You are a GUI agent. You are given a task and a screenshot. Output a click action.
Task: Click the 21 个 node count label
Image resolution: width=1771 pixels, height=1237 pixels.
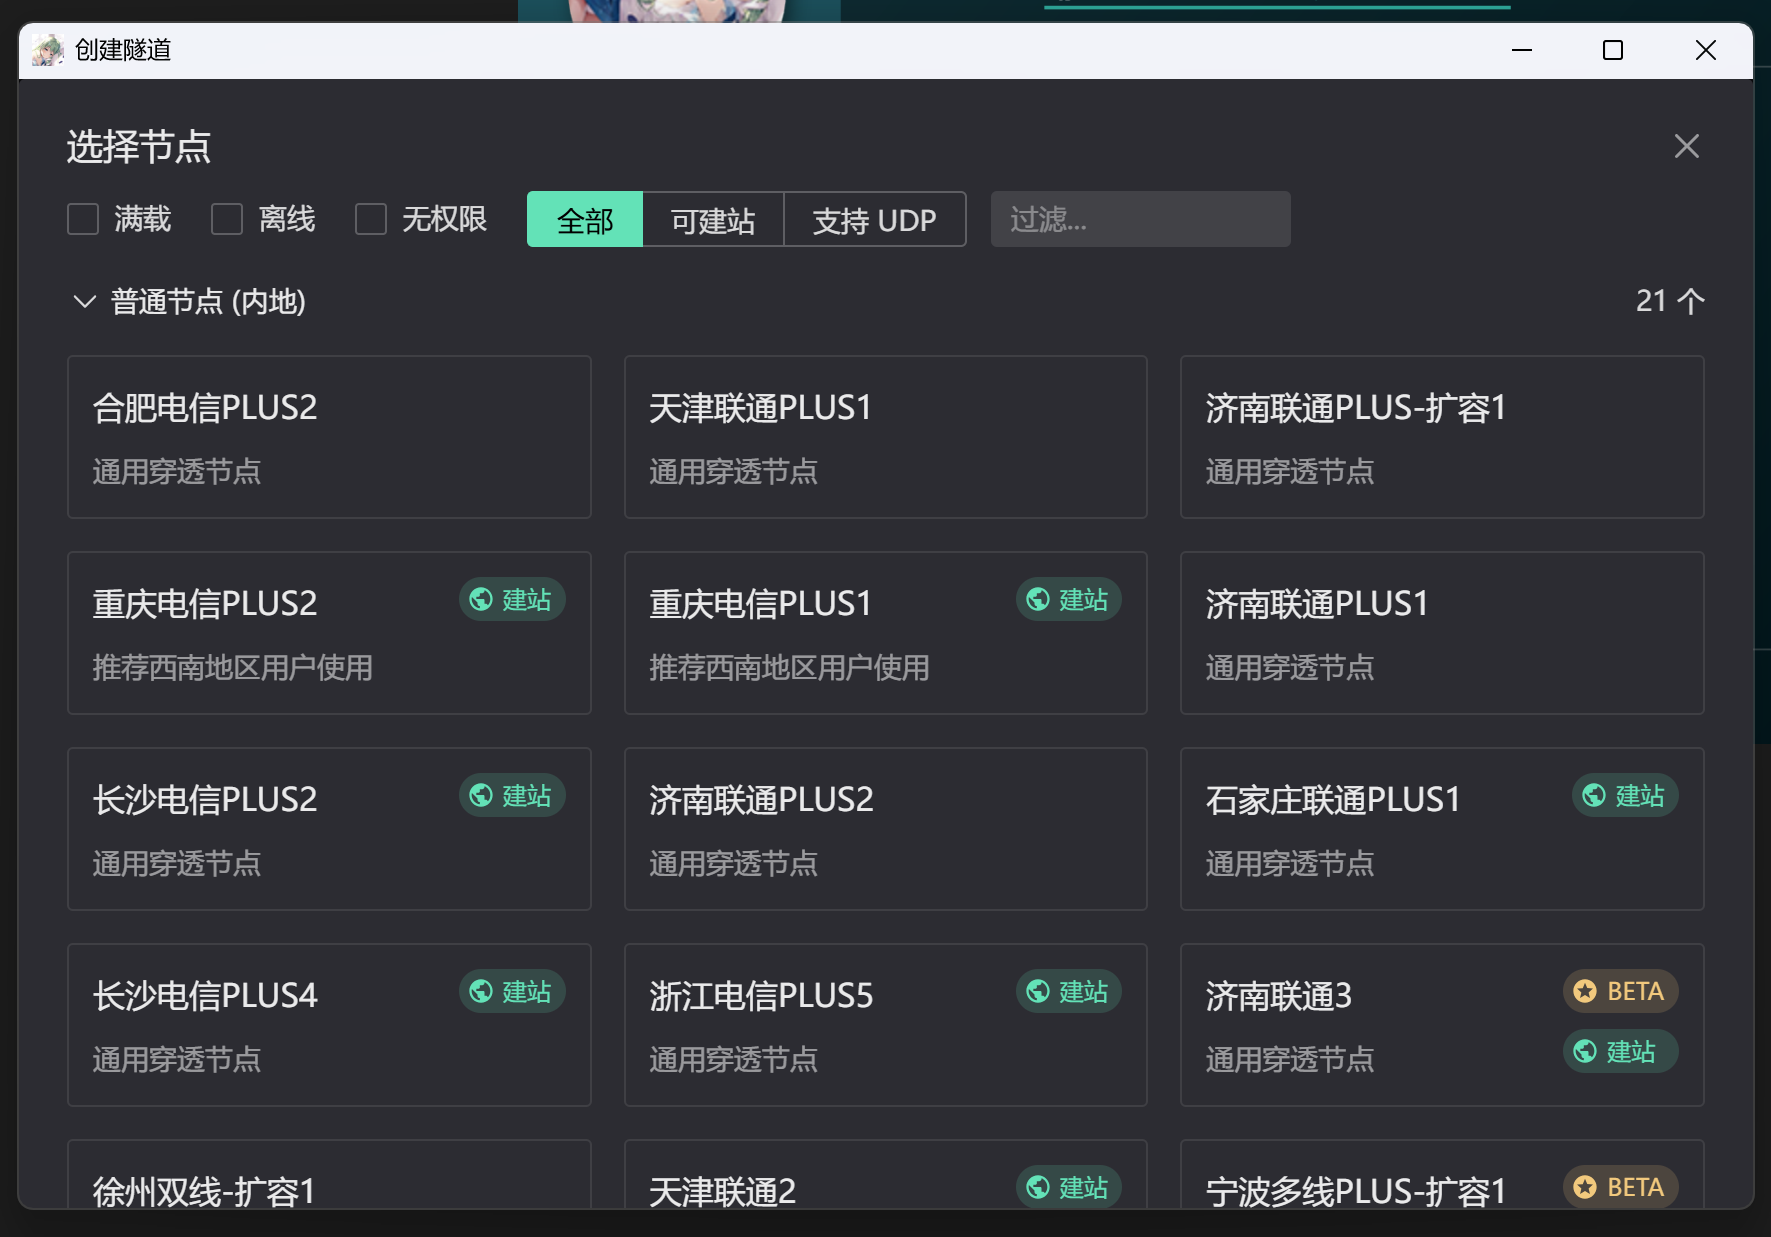click(1669, 301)
